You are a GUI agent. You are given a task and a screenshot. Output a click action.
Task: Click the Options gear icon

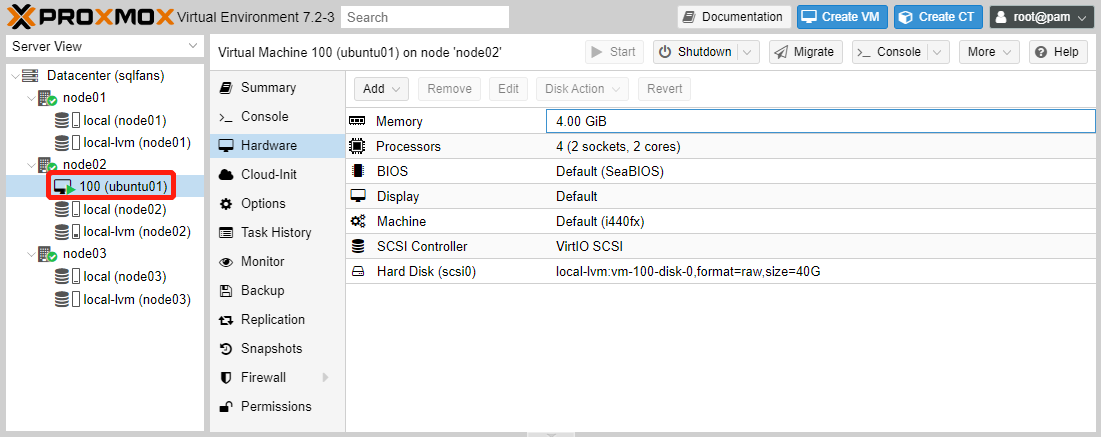tap(226, 204)
